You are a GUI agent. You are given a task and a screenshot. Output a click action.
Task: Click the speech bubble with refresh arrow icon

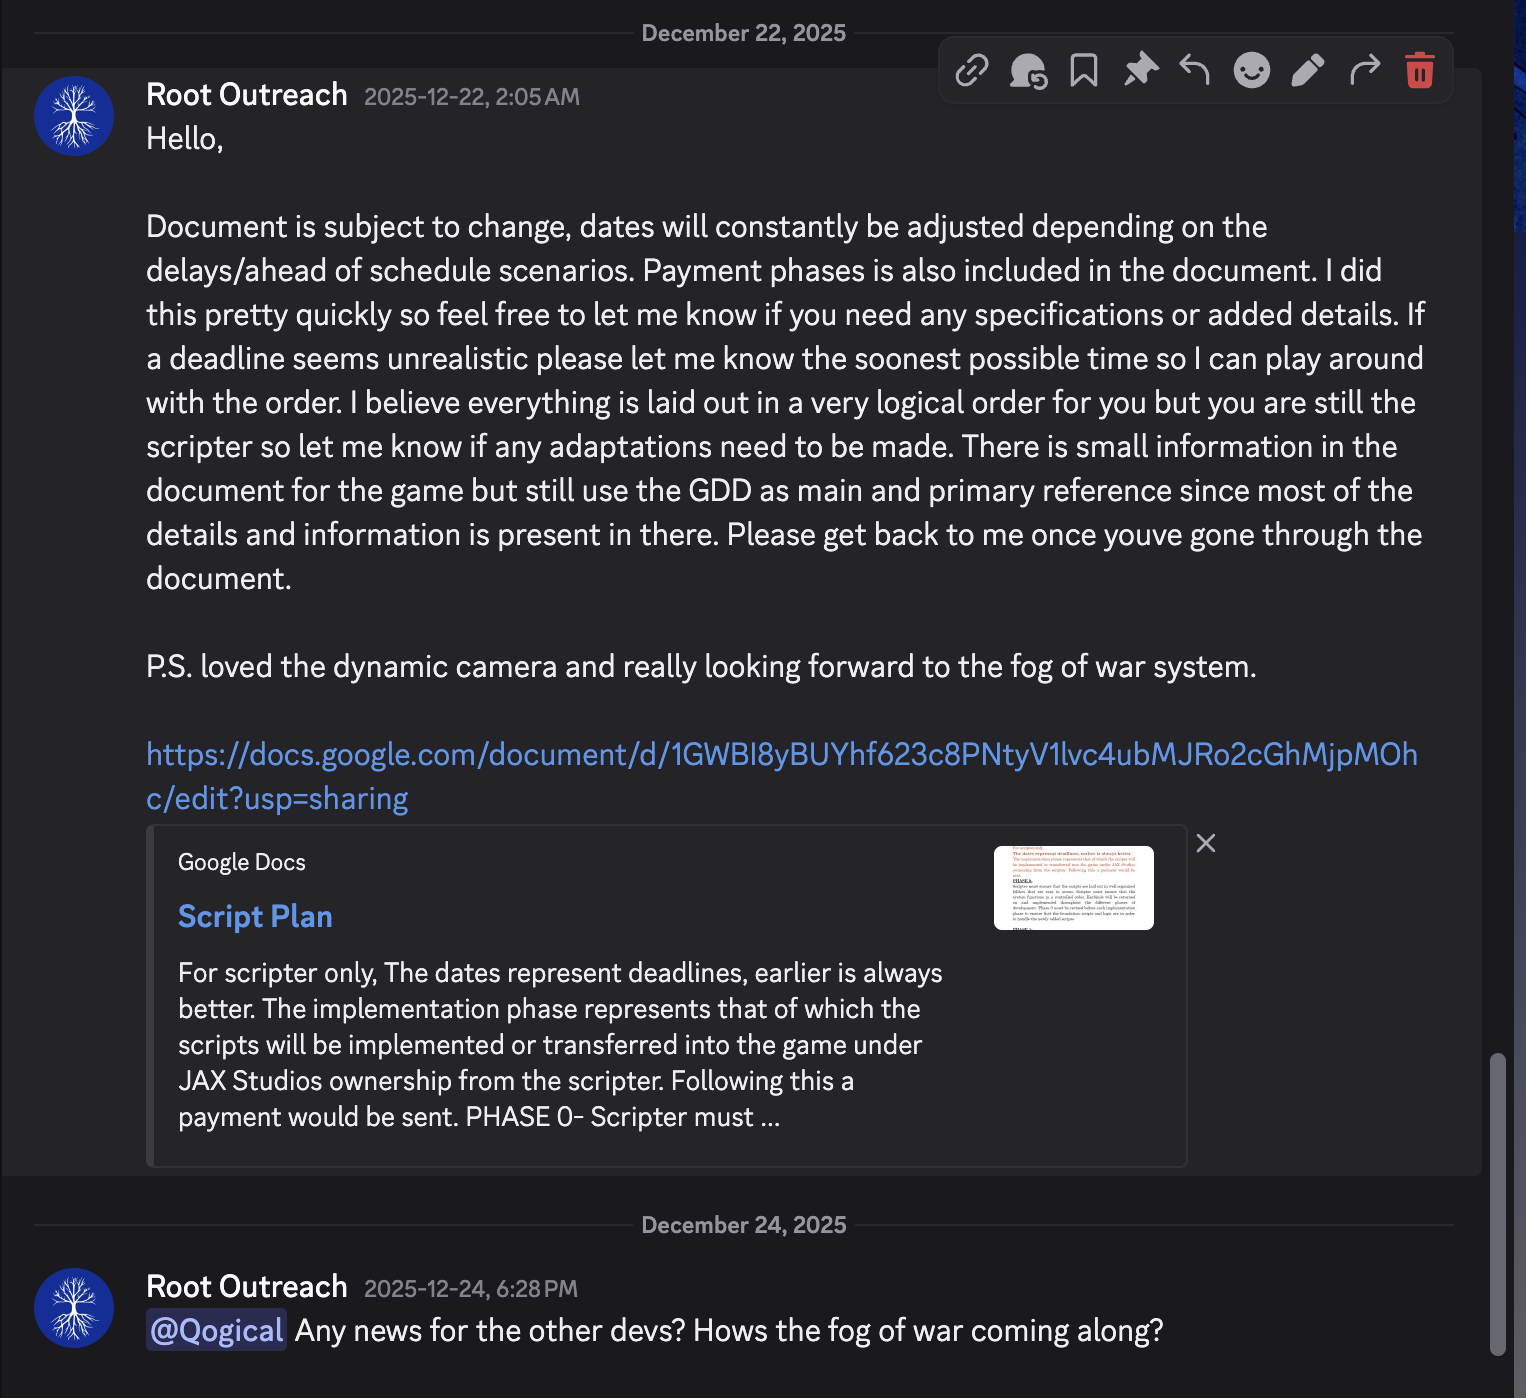1028,71
